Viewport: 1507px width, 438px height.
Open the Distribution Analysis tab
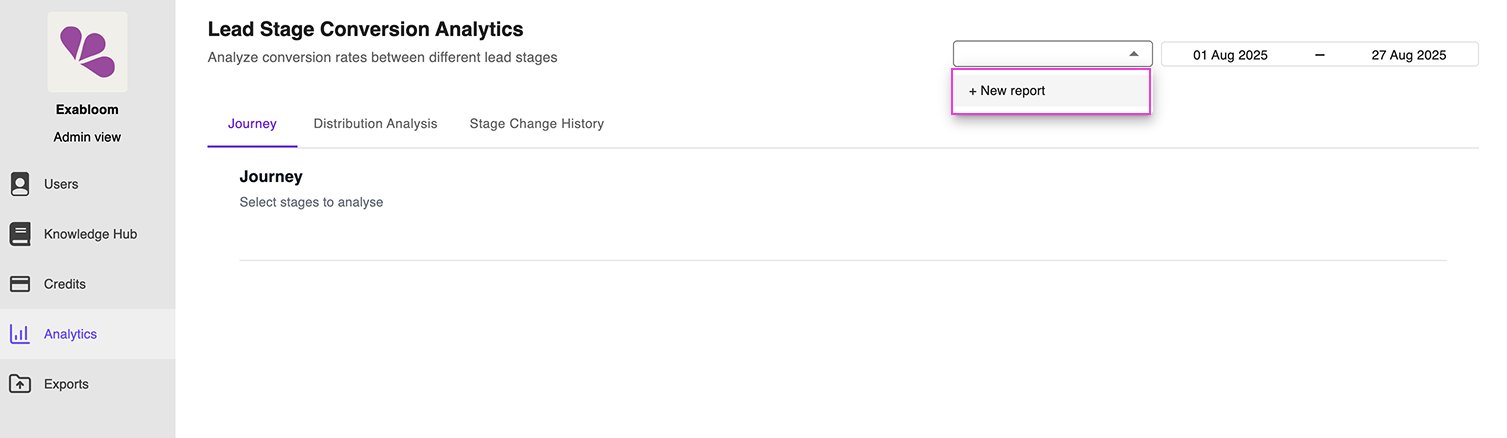(x=375, y=124)
